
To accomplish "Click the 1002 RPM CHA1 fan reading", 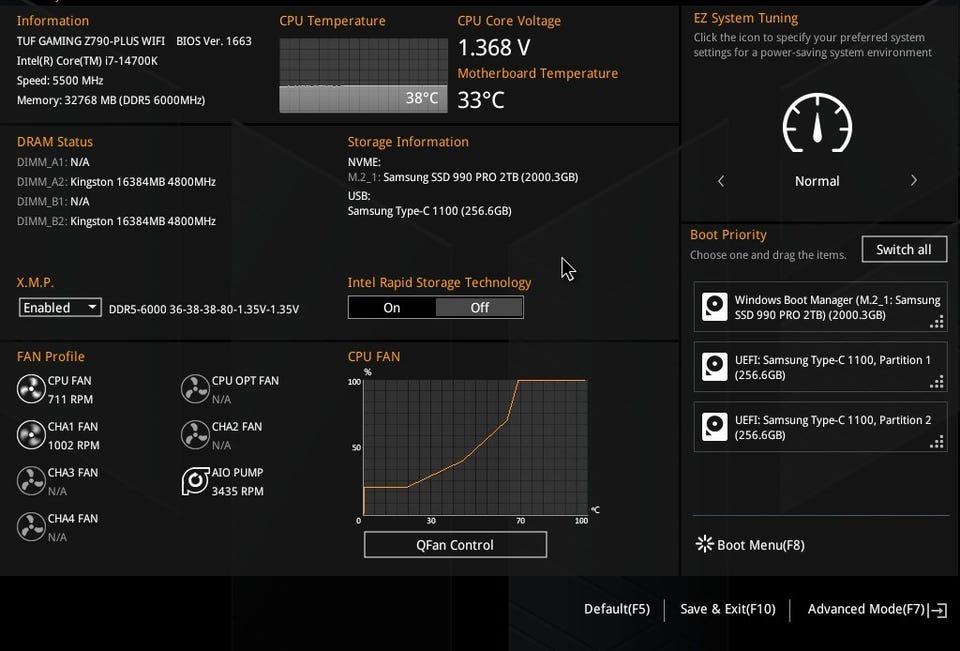I will [73, 445].
